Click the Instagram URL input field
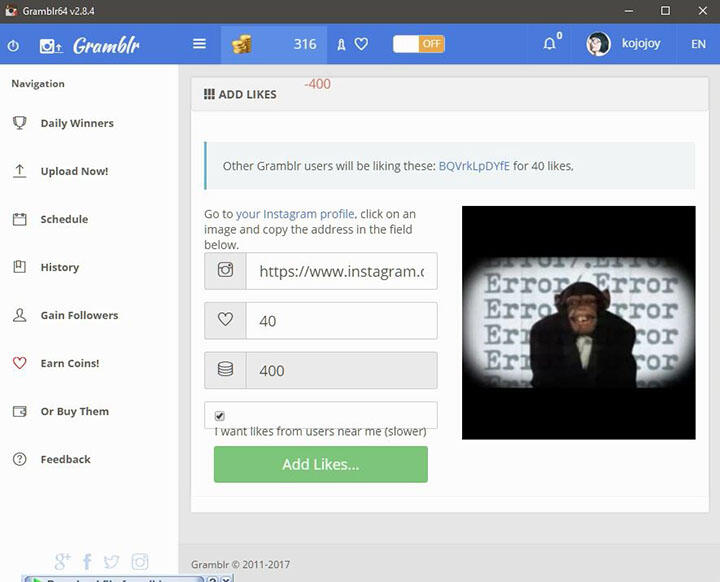This screenshot has width=720, height=582. tap(342, 271)
